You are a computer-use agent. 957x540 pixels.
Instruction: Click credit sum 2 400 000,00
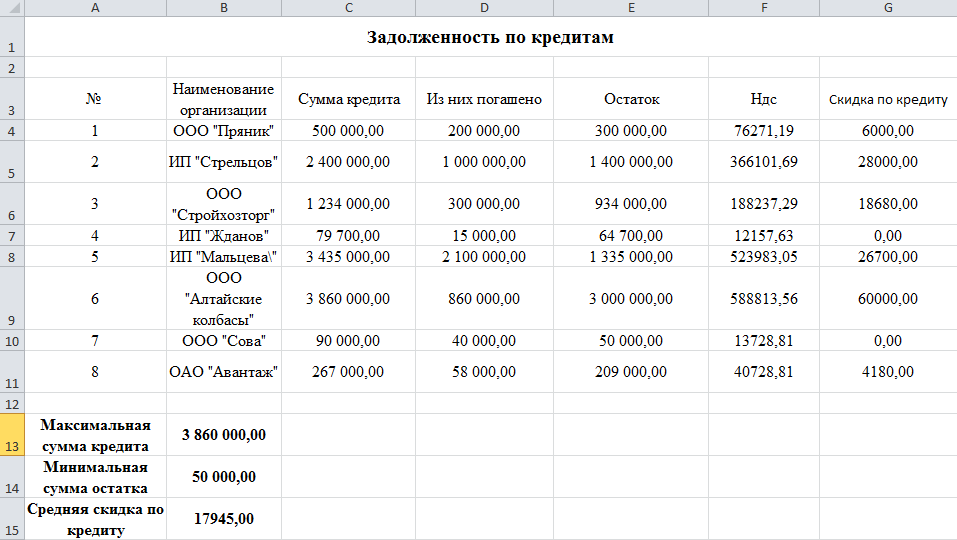click(x=348, y=162)
